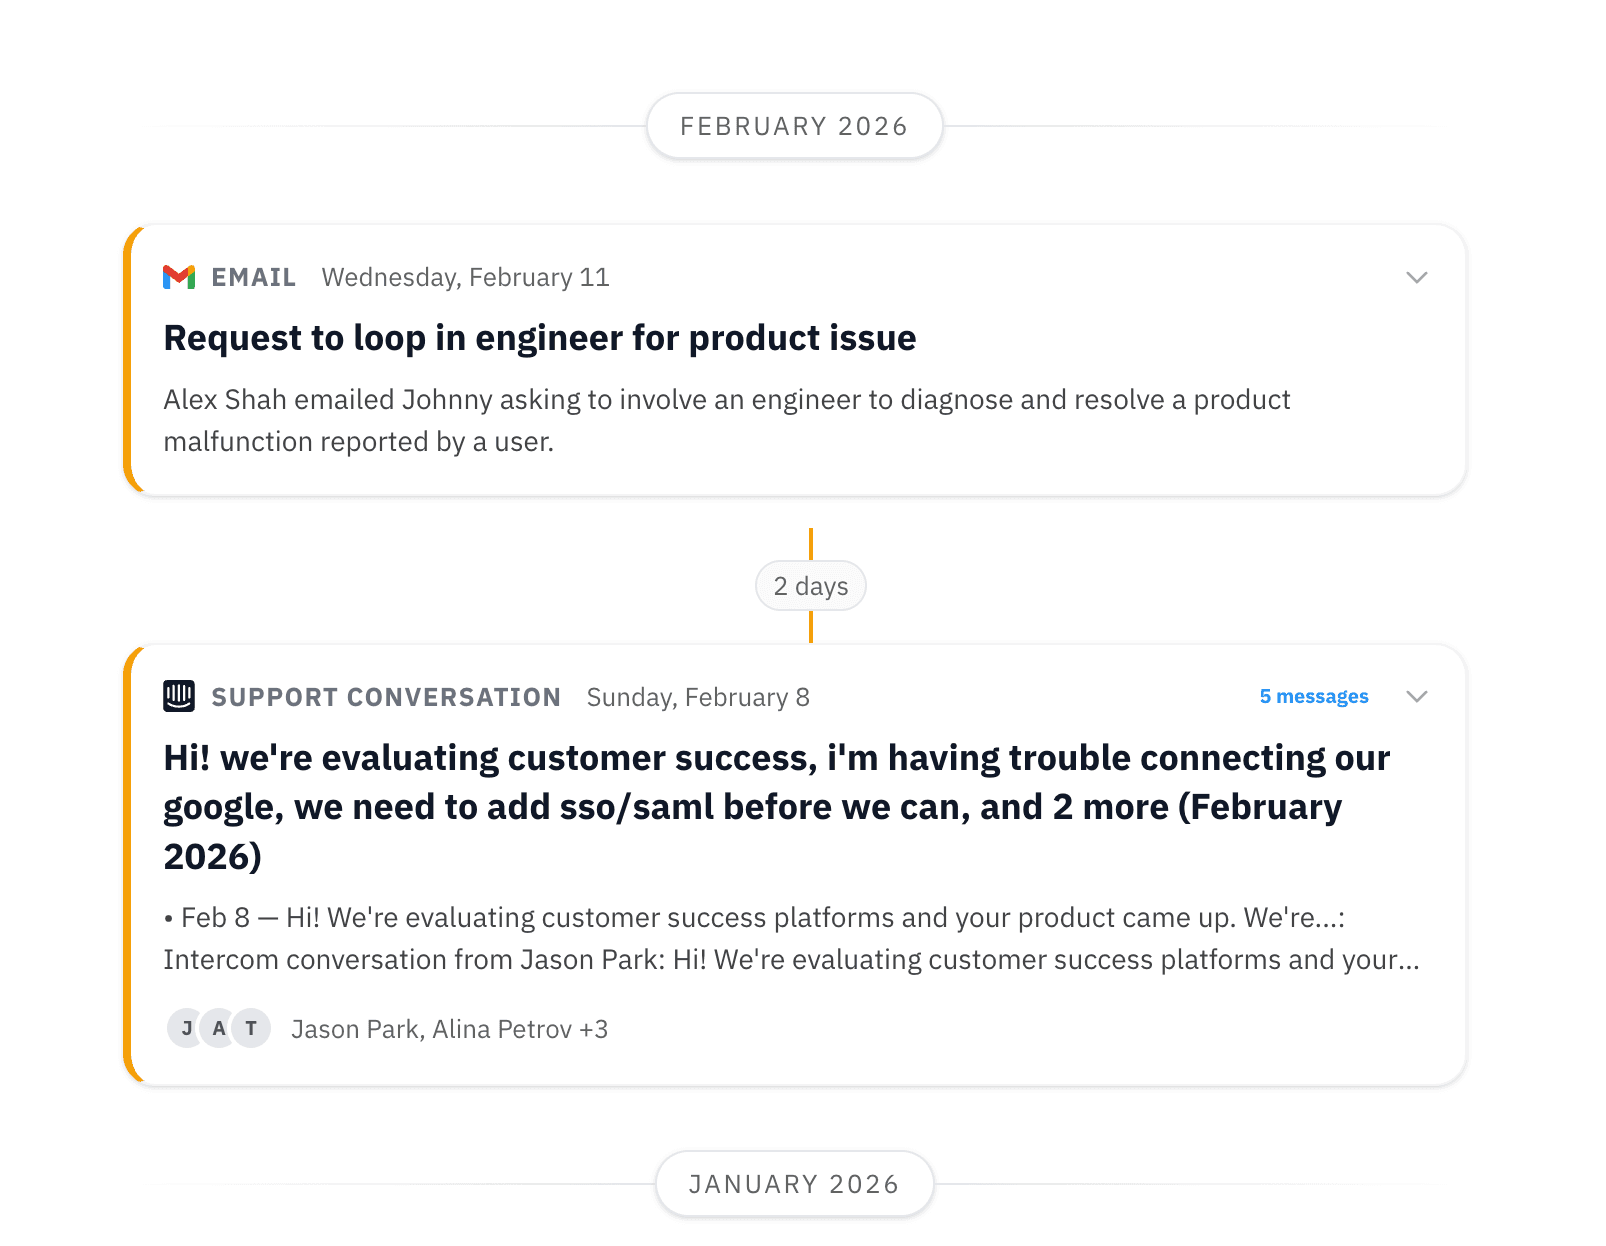Click the J avatar circle
Screen dimensions: 1606x1246
click(186, 1028)
